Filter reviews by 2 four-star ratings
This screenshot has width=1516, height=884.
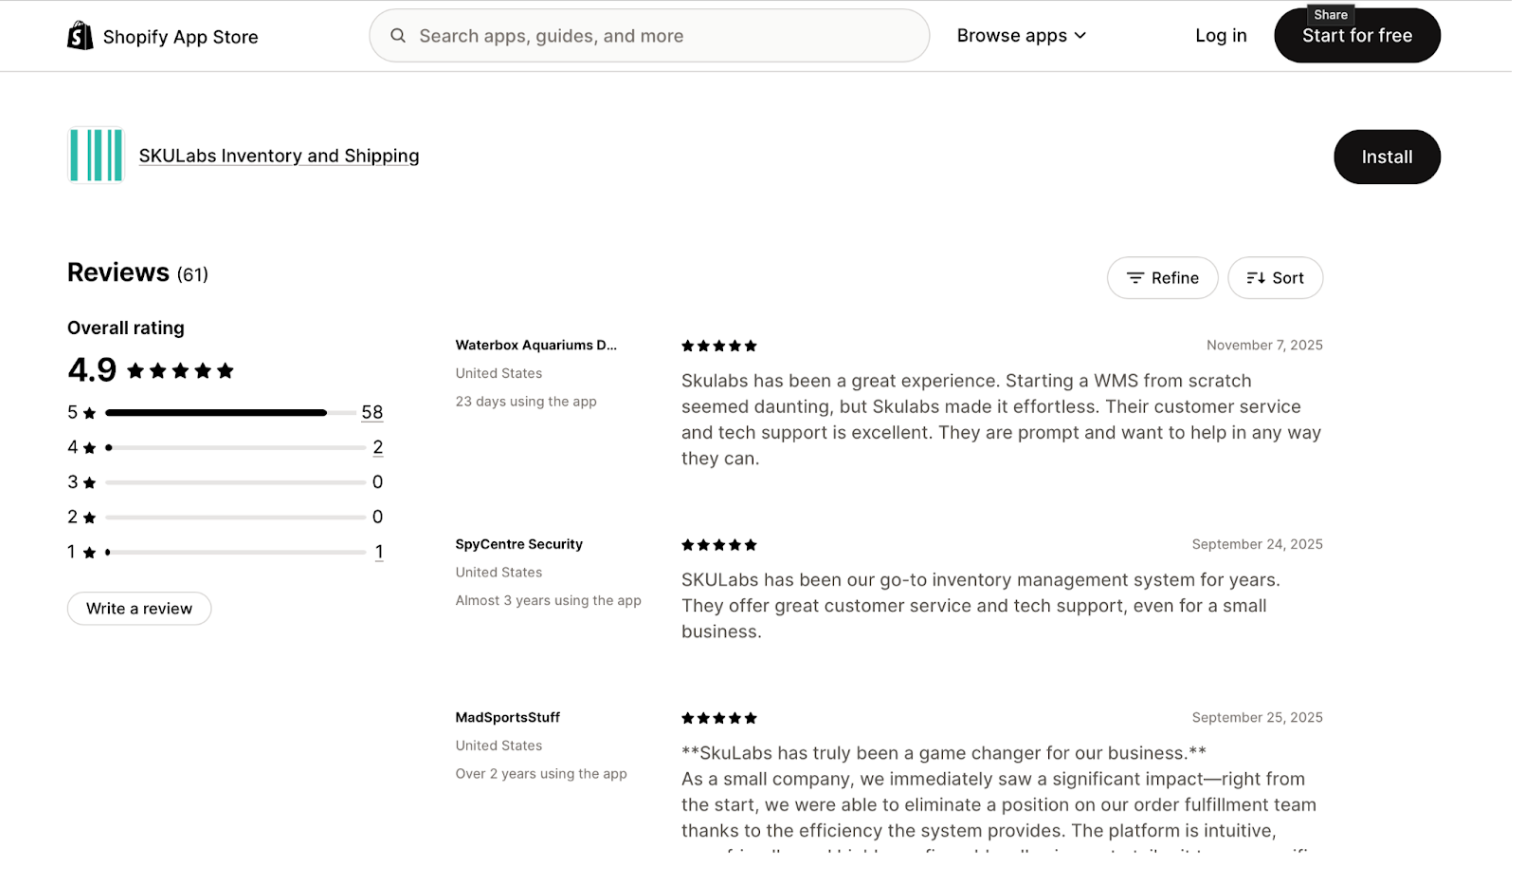[x=378, y=447]
